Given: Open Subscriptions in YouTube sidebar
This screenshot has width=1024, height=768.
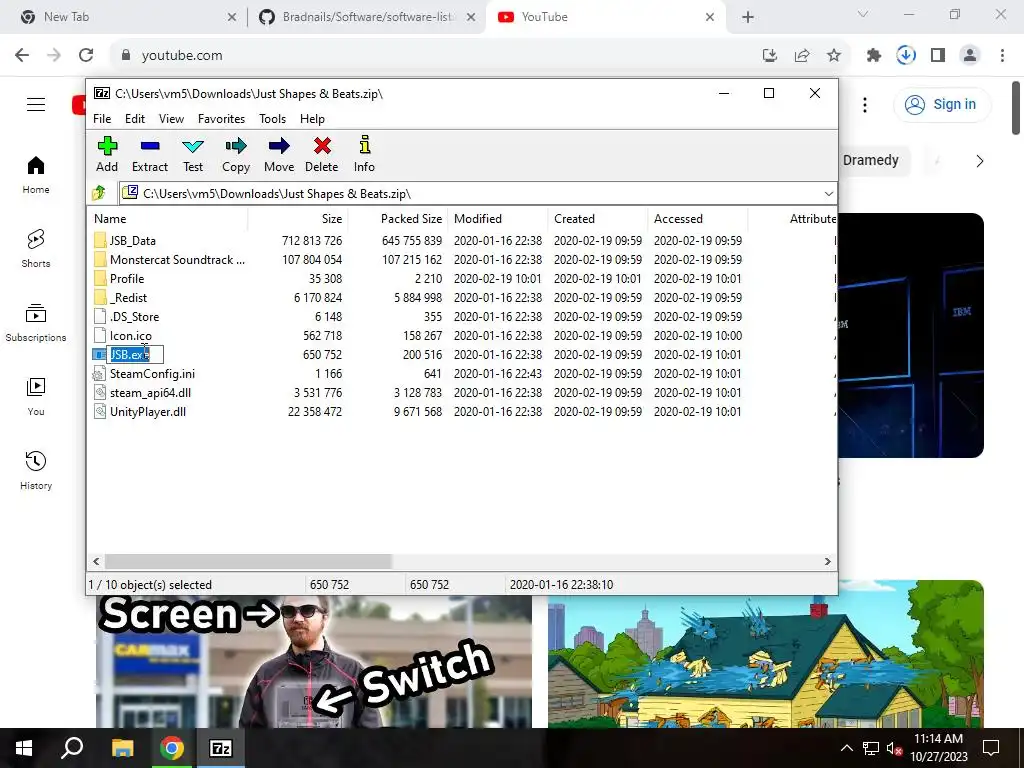Looking at the screenshot, I should (x=36, y=323).
